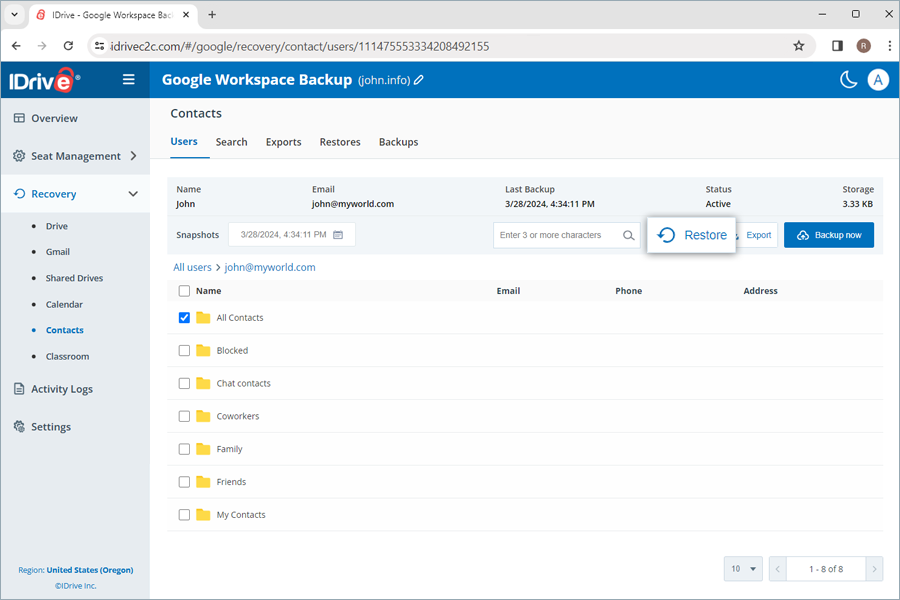Click the Restore button

pyautogui.click(x=691, y=234)
